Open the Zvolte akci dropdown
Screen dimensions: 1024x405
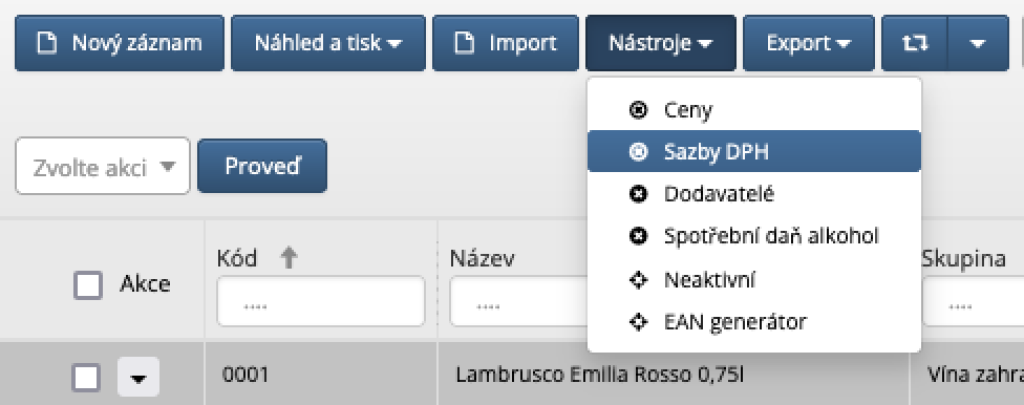(103, 166)
